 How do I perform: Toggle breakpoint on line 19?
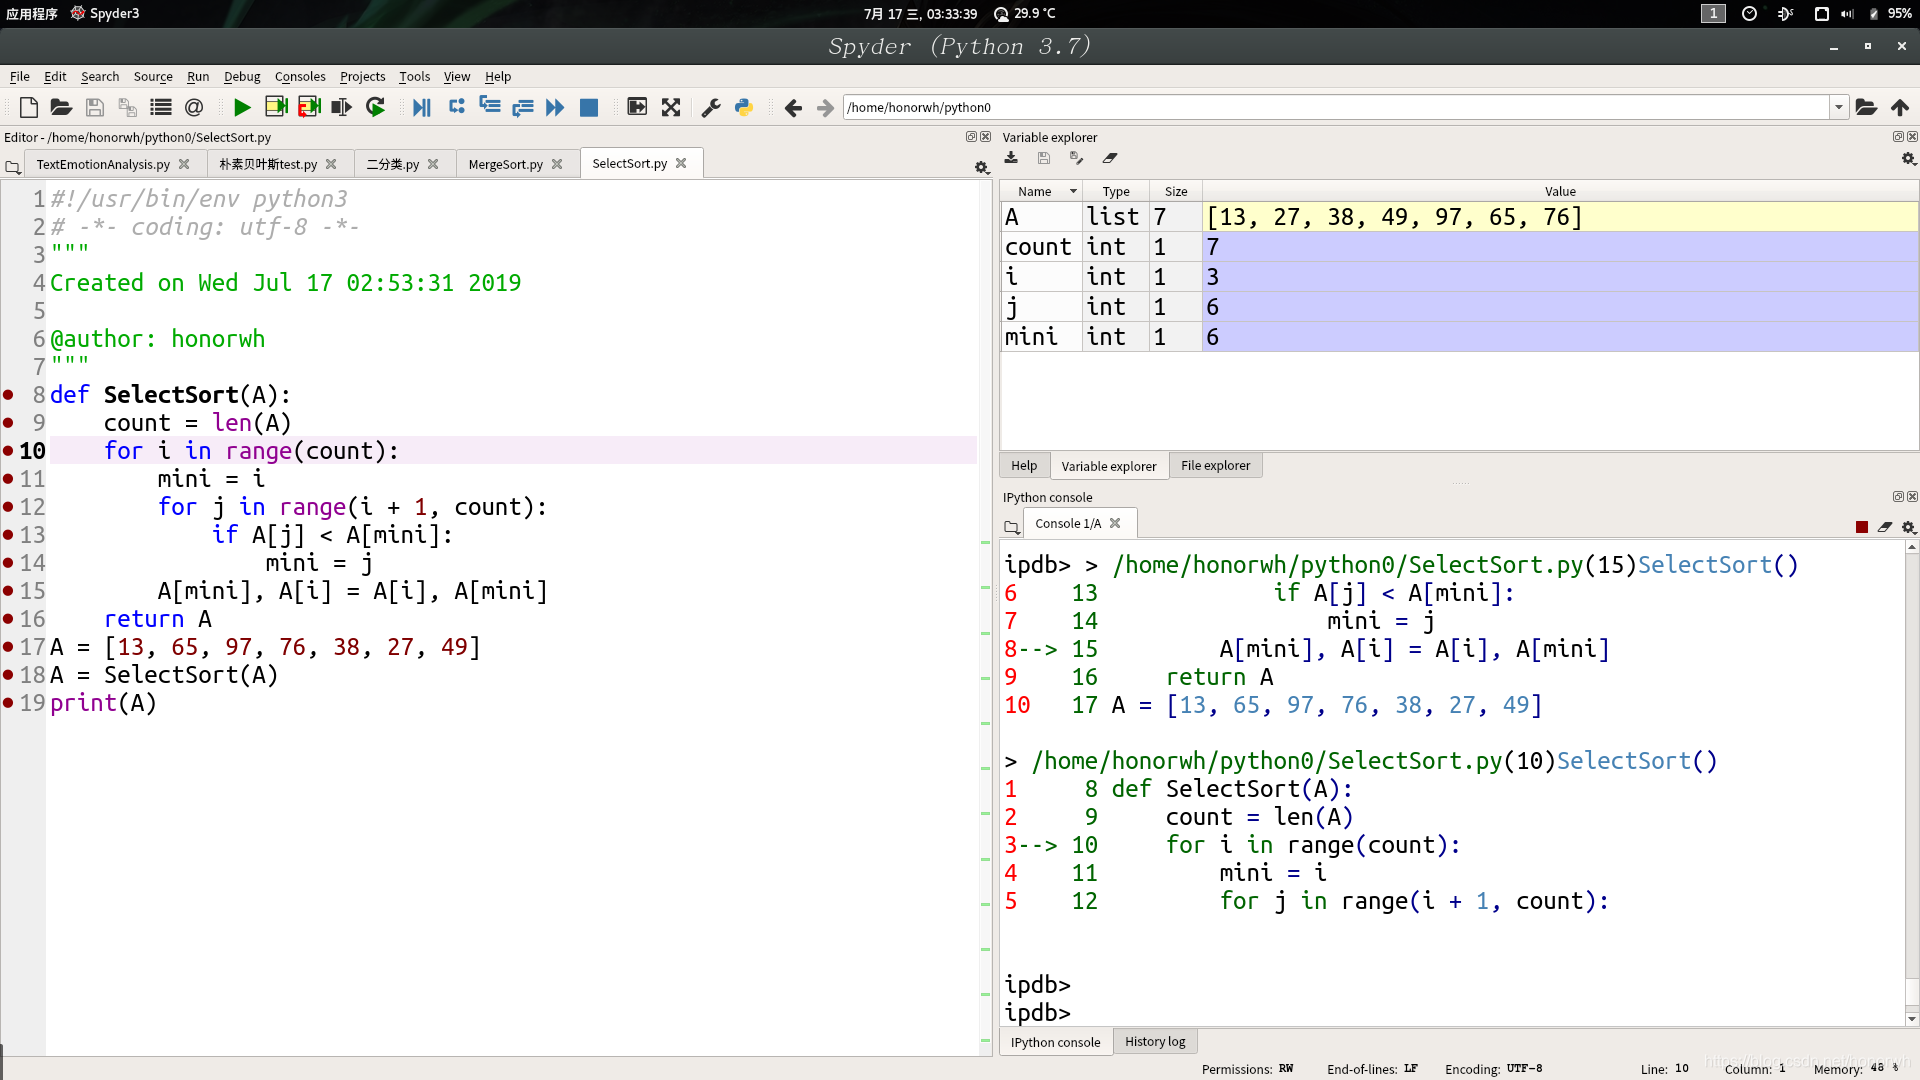[8, 703]
